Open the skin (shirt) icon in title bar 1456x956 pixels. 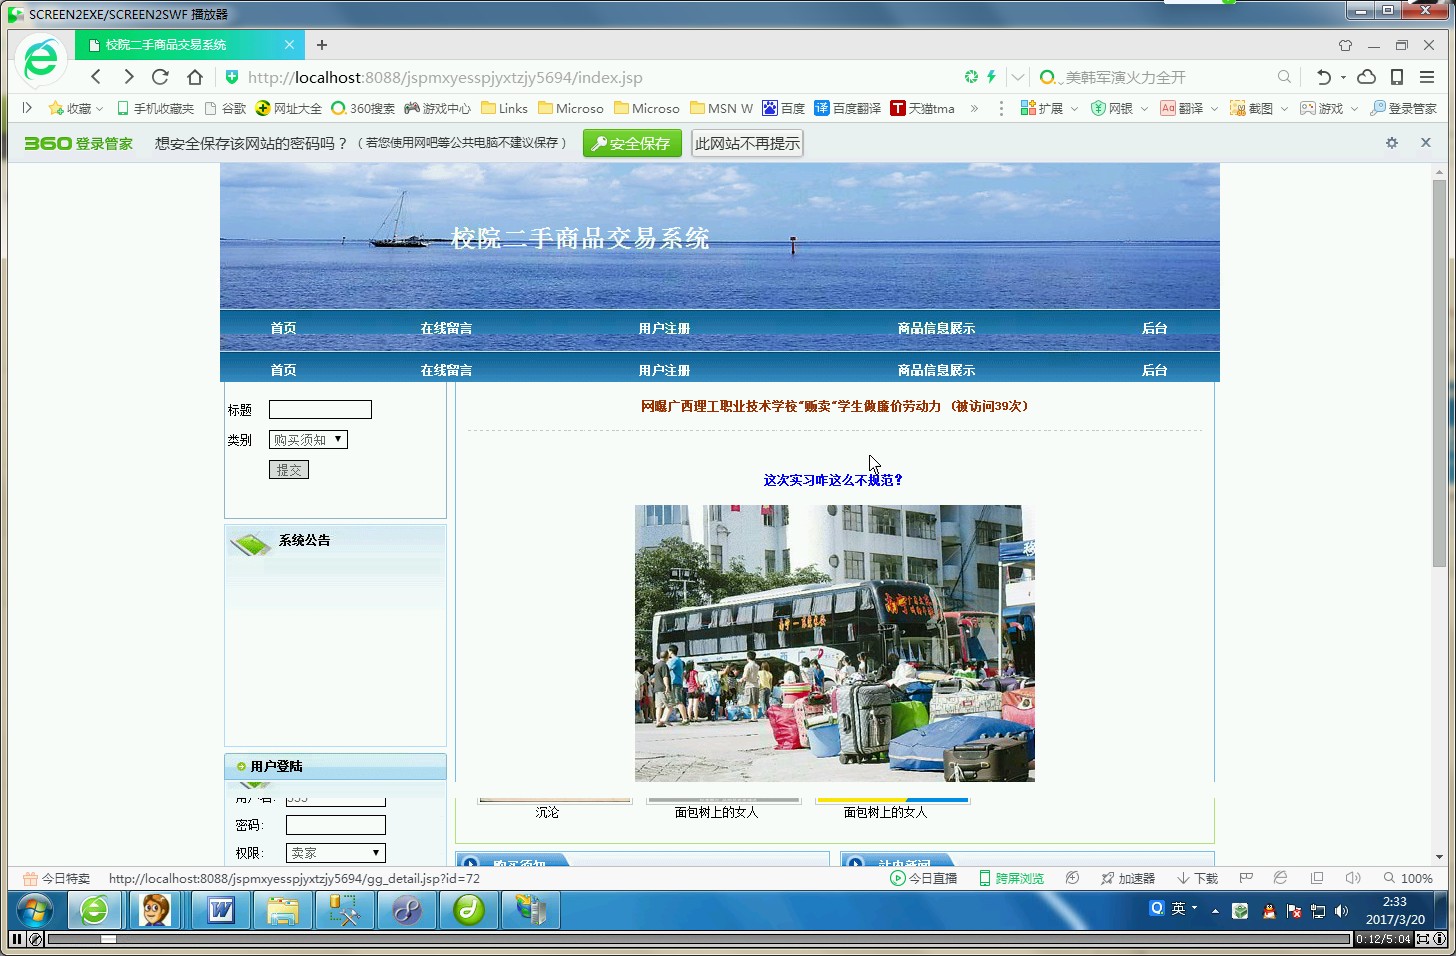pyautogui.click(x=1345, y=45)
